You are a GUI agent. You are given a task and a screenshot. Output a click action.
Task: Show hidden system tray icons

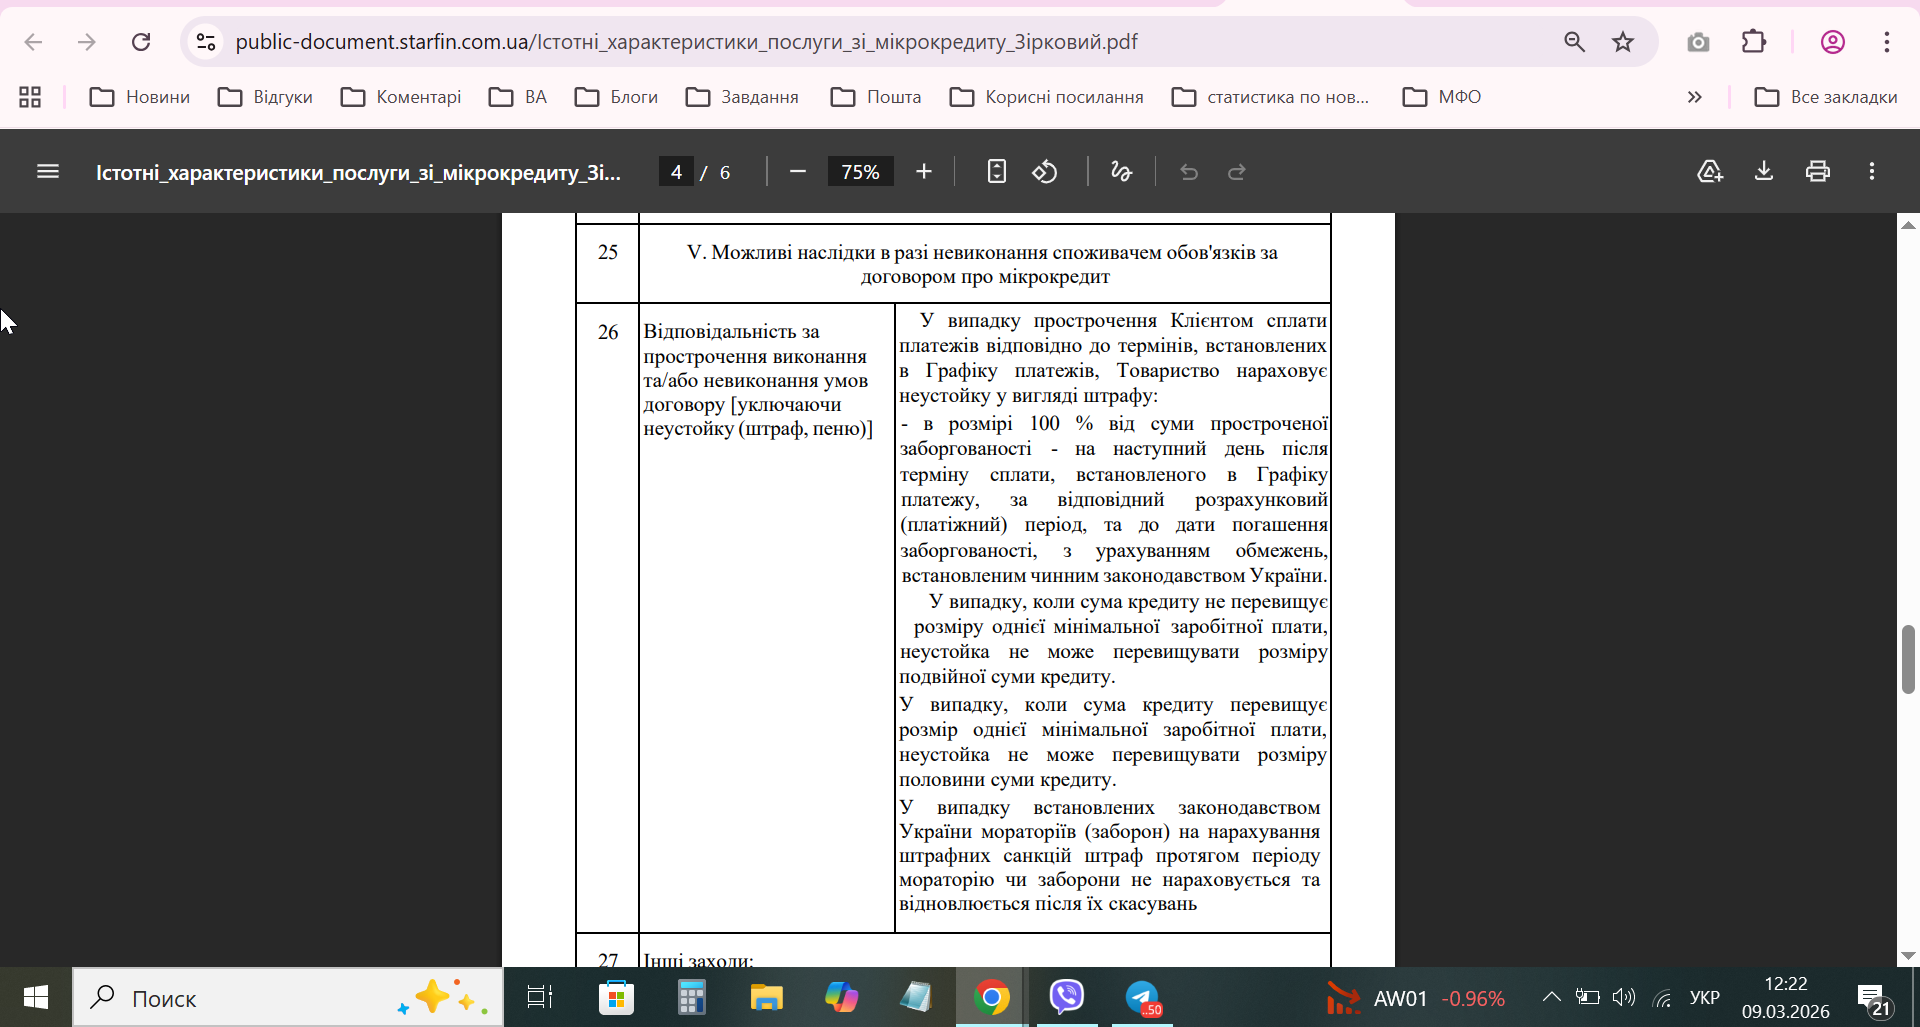tap(1551, 997)
